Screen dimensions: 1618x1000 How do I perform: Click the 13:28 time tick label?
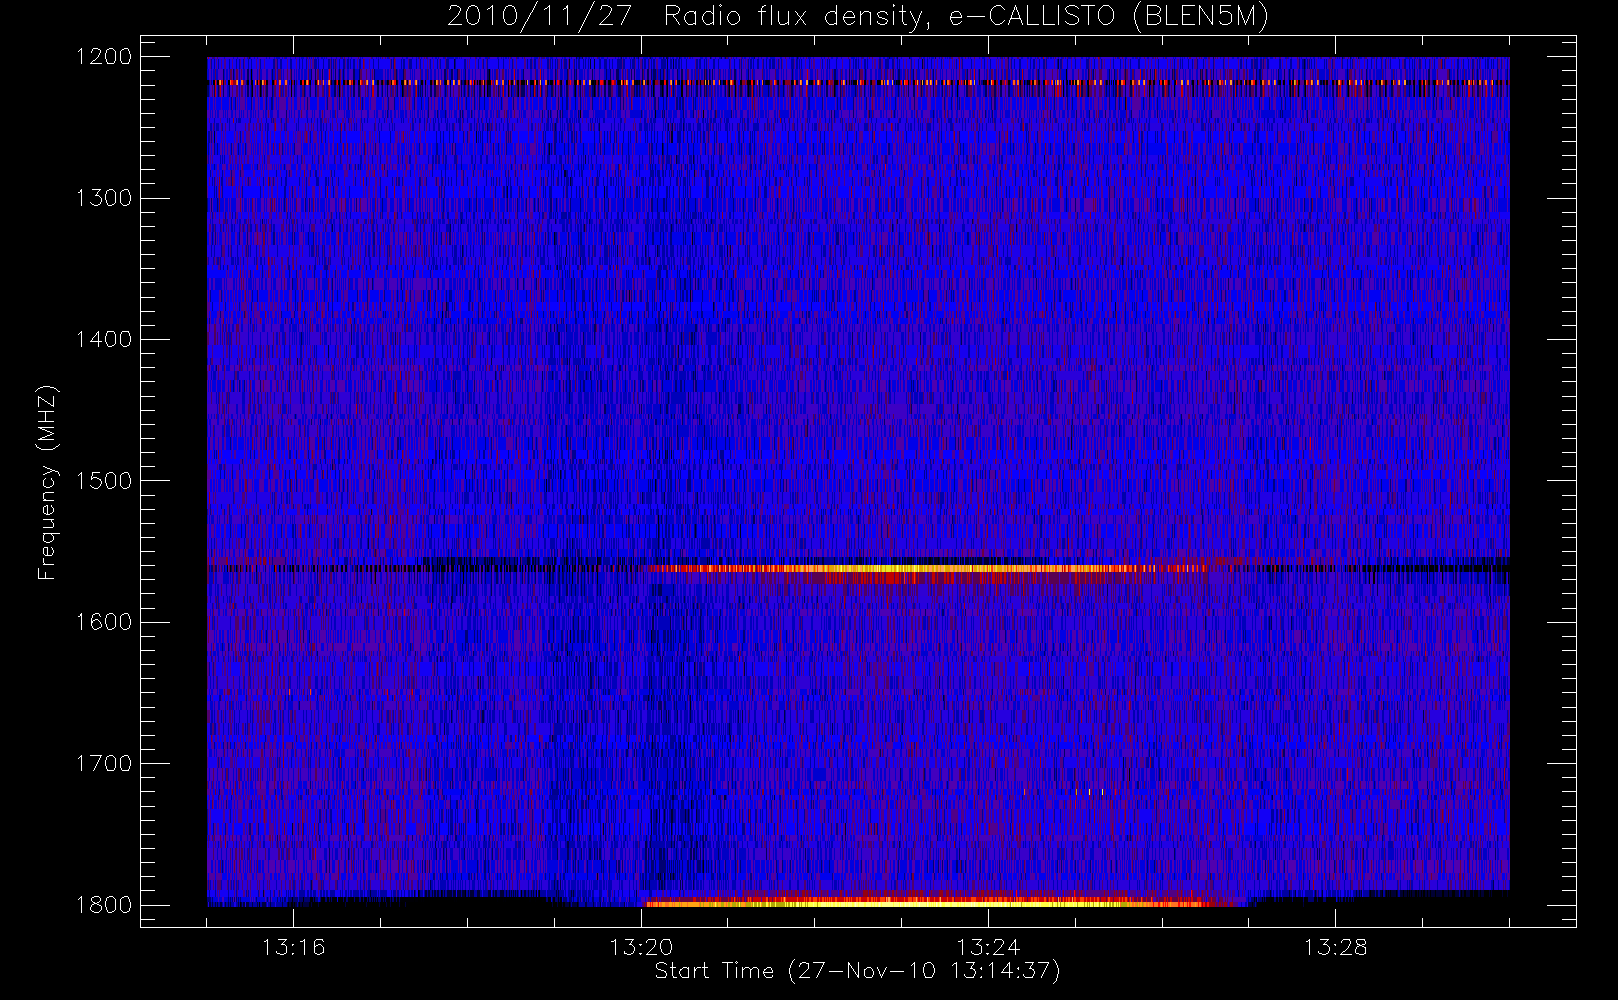point(1335,947)
